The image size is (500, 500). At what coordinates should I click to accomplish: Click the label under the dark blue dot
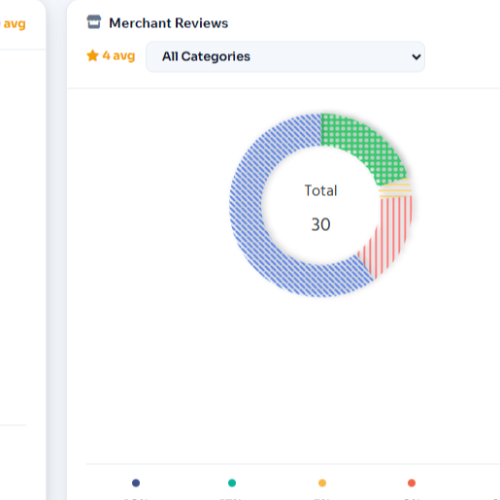(x=136, y=499)
